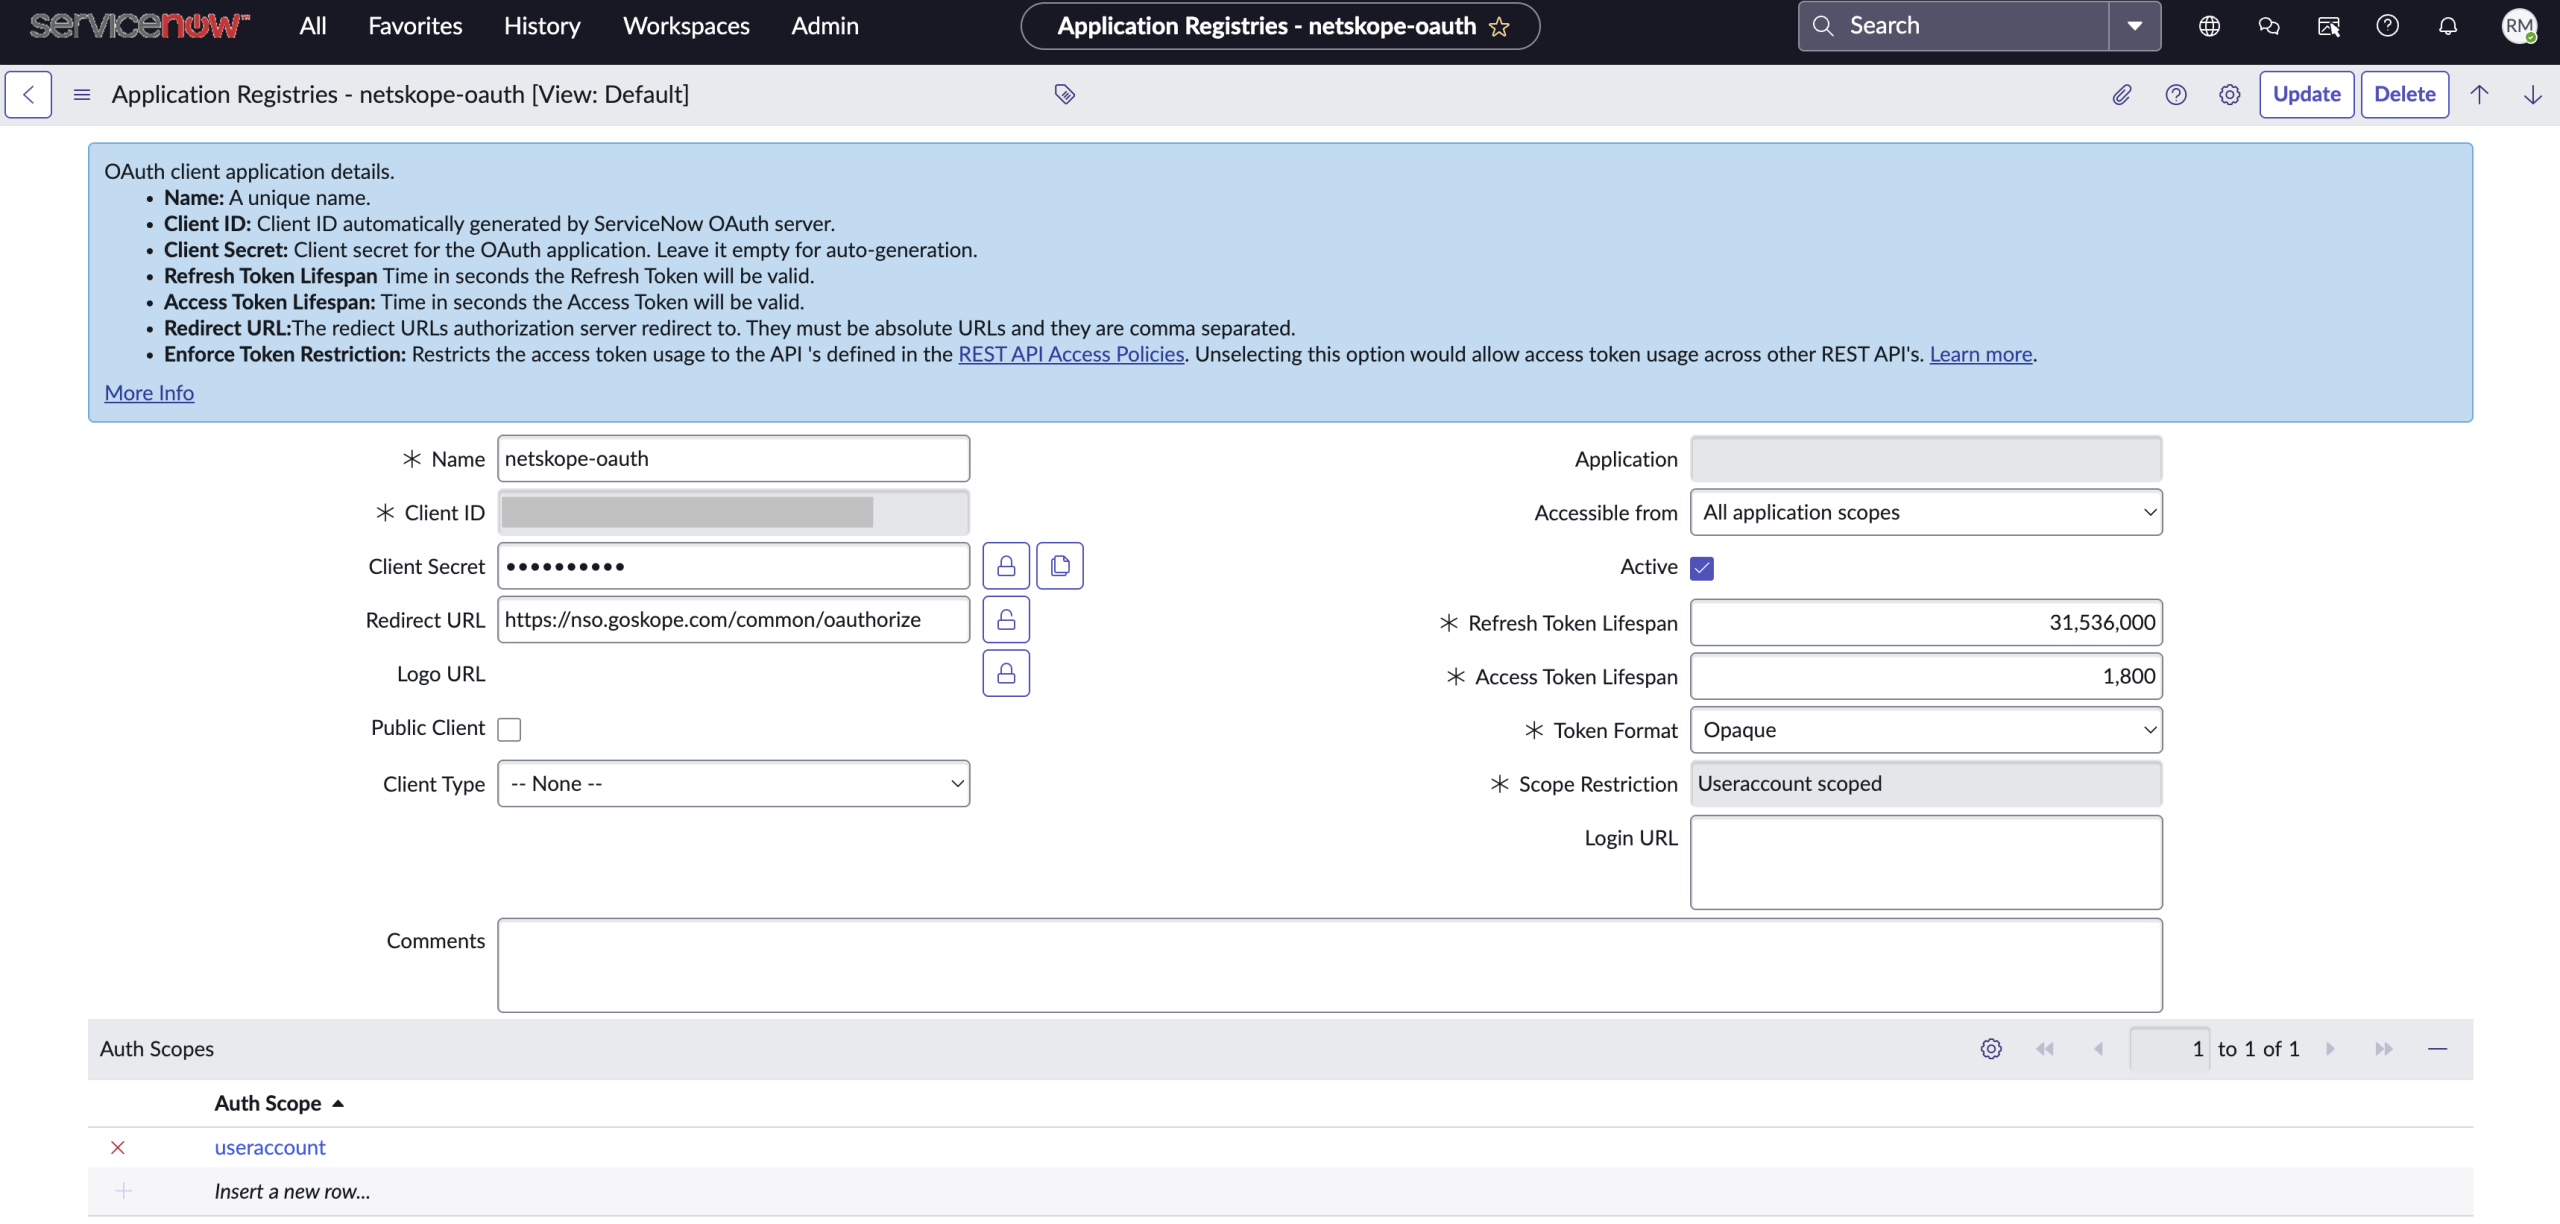Click the Client Secret password field

(734, 566)
